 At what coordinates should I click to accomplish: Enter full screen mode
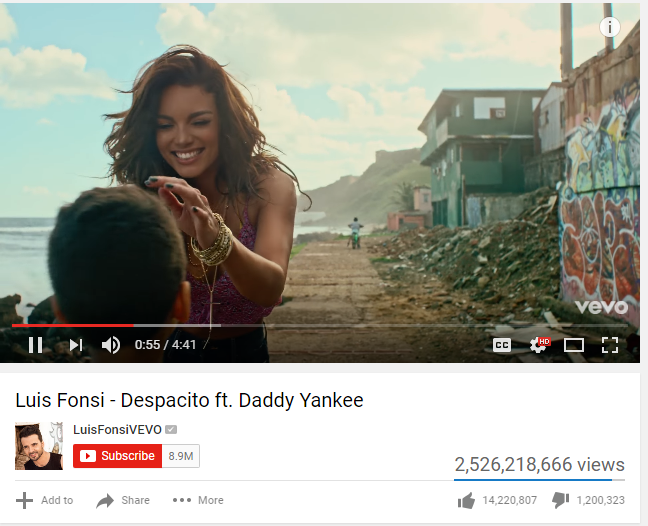[x=610, y=345]
